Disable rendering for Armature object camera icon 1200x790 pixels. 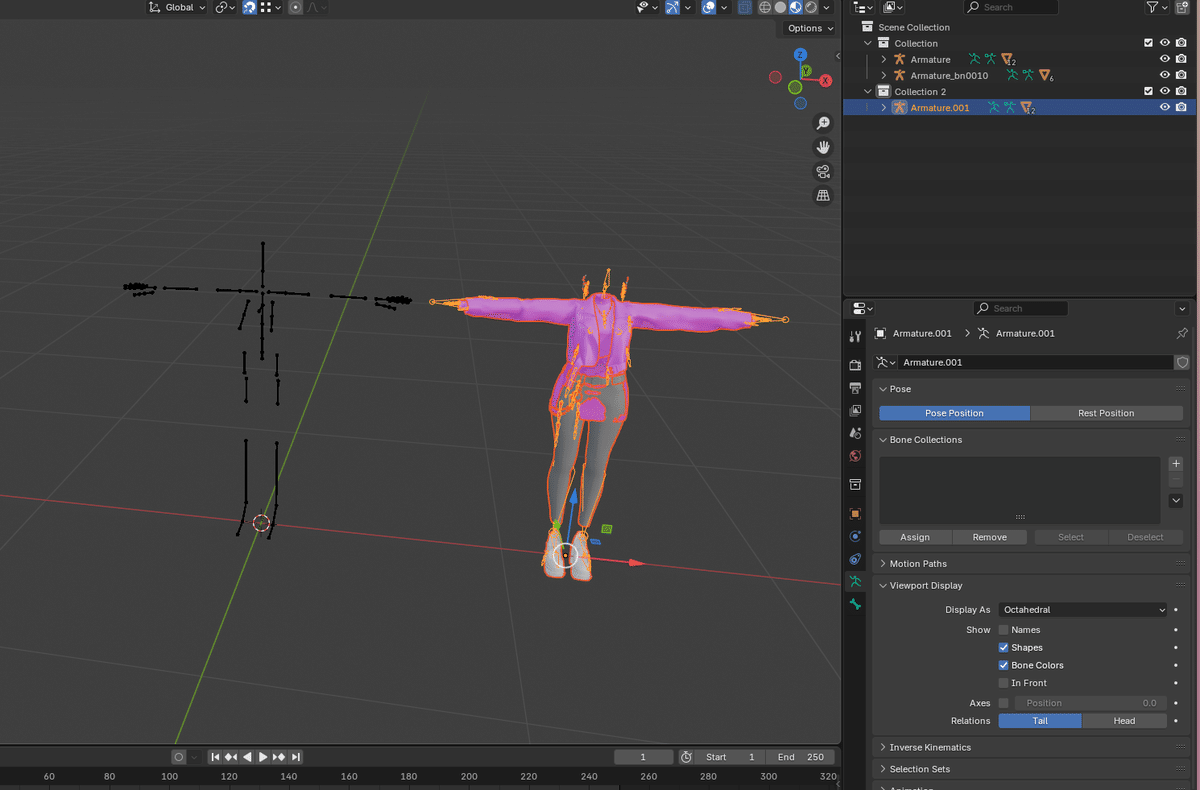pos(1181,59)
